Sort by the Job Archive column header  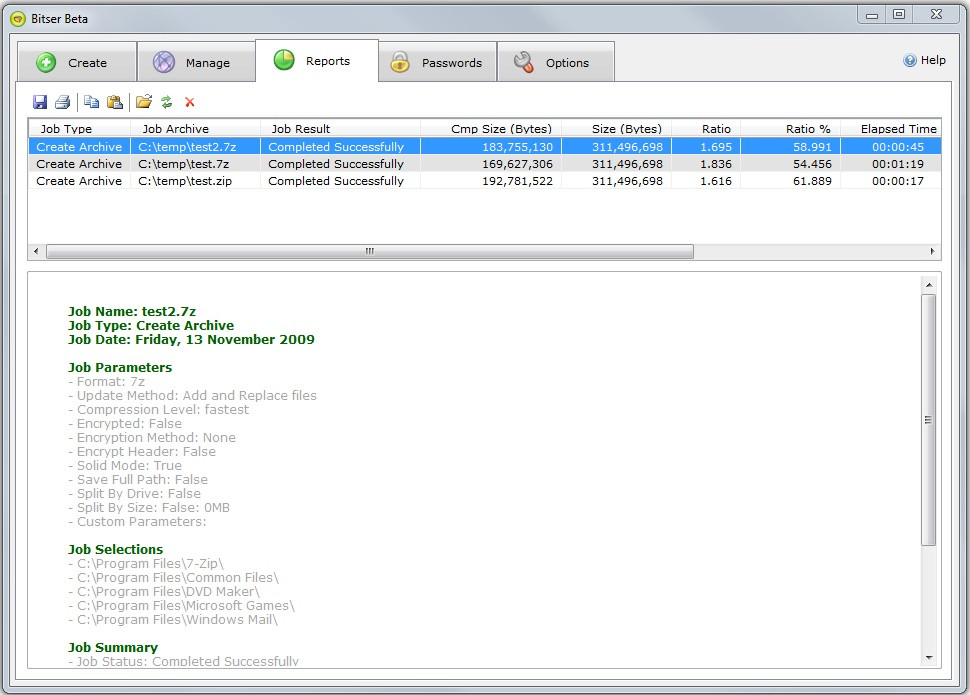click(195, 129)
